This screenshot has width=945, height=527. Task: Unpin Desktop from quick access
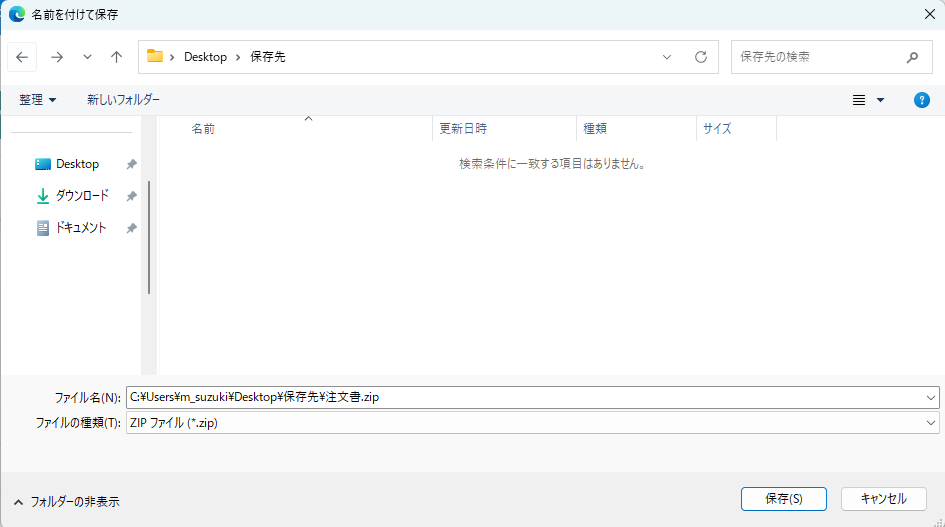[131, 164]
